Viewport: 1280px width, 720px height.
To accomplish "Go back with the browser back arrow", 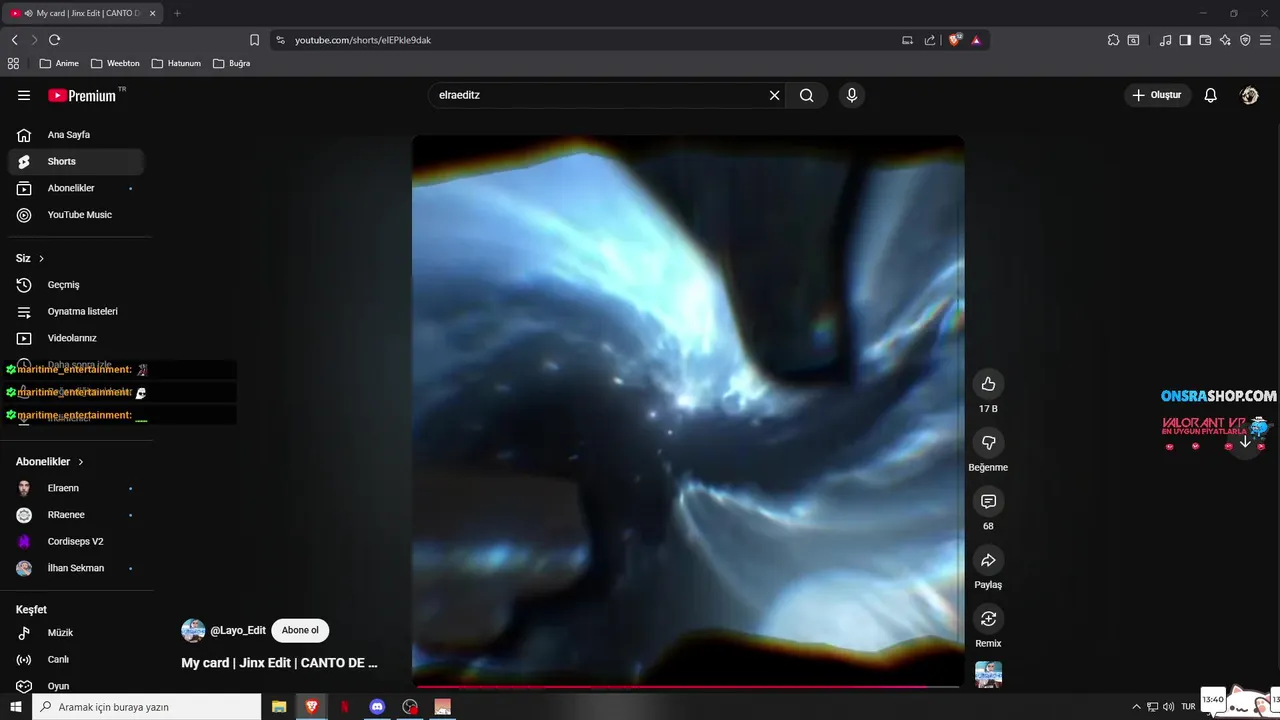I will click(14, 40).
